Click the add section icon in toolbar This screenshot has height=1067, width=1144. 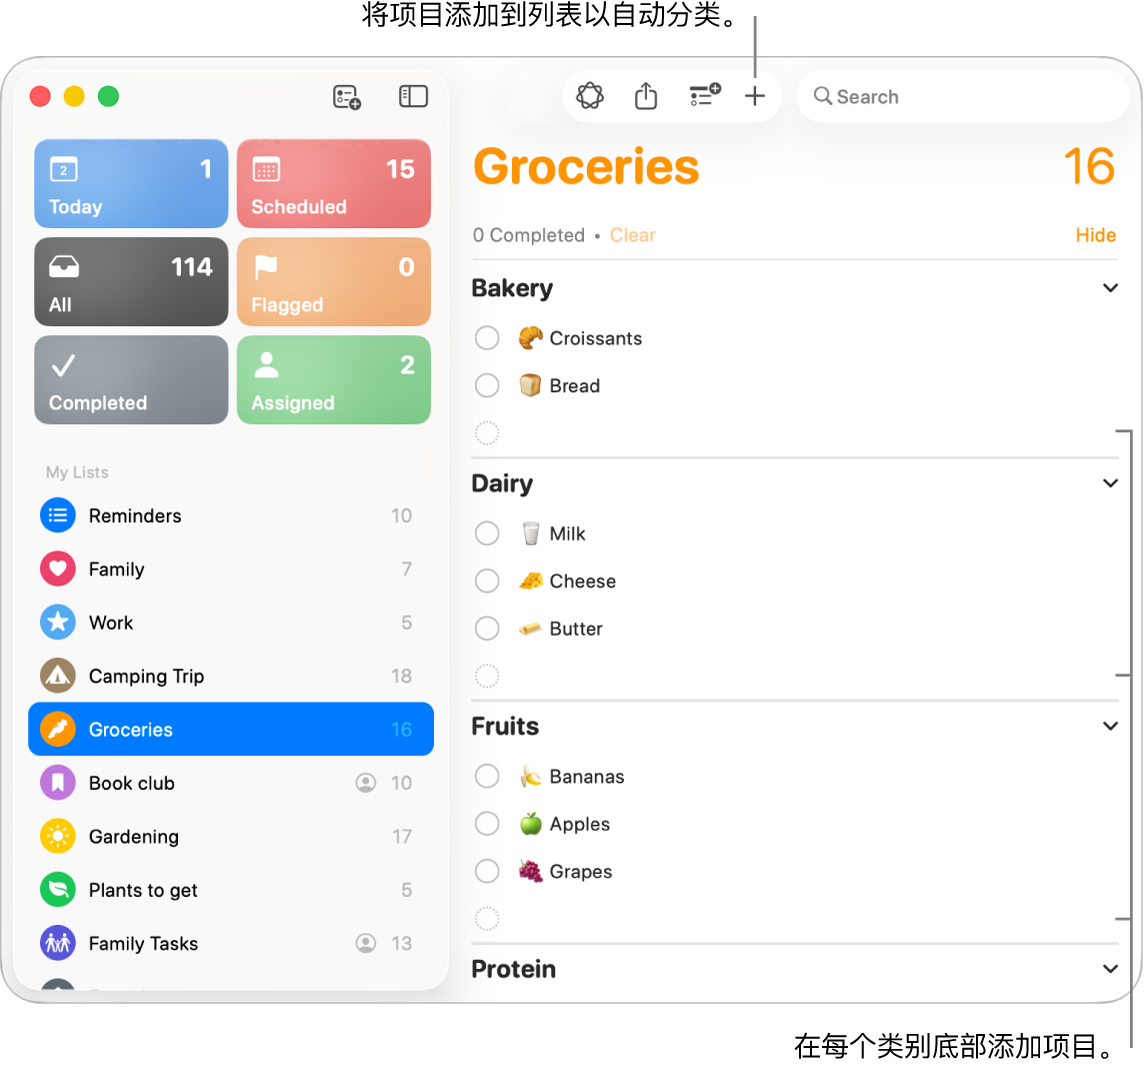[705, 95]
